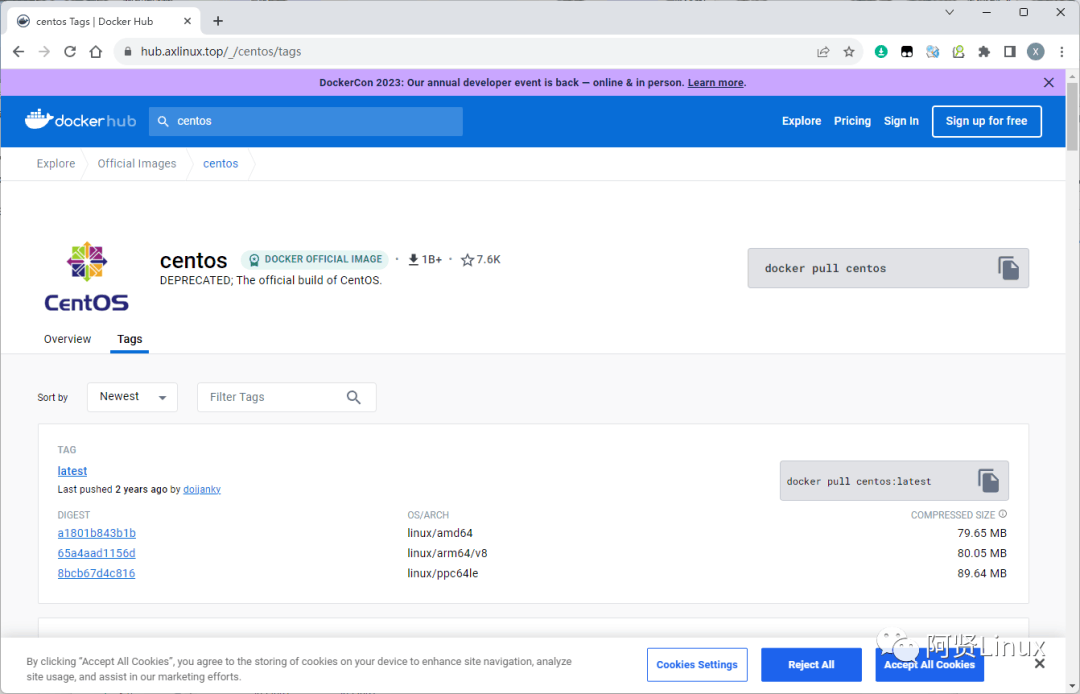
Task: Open Explore in the top navigation
Action: [801, 121]
